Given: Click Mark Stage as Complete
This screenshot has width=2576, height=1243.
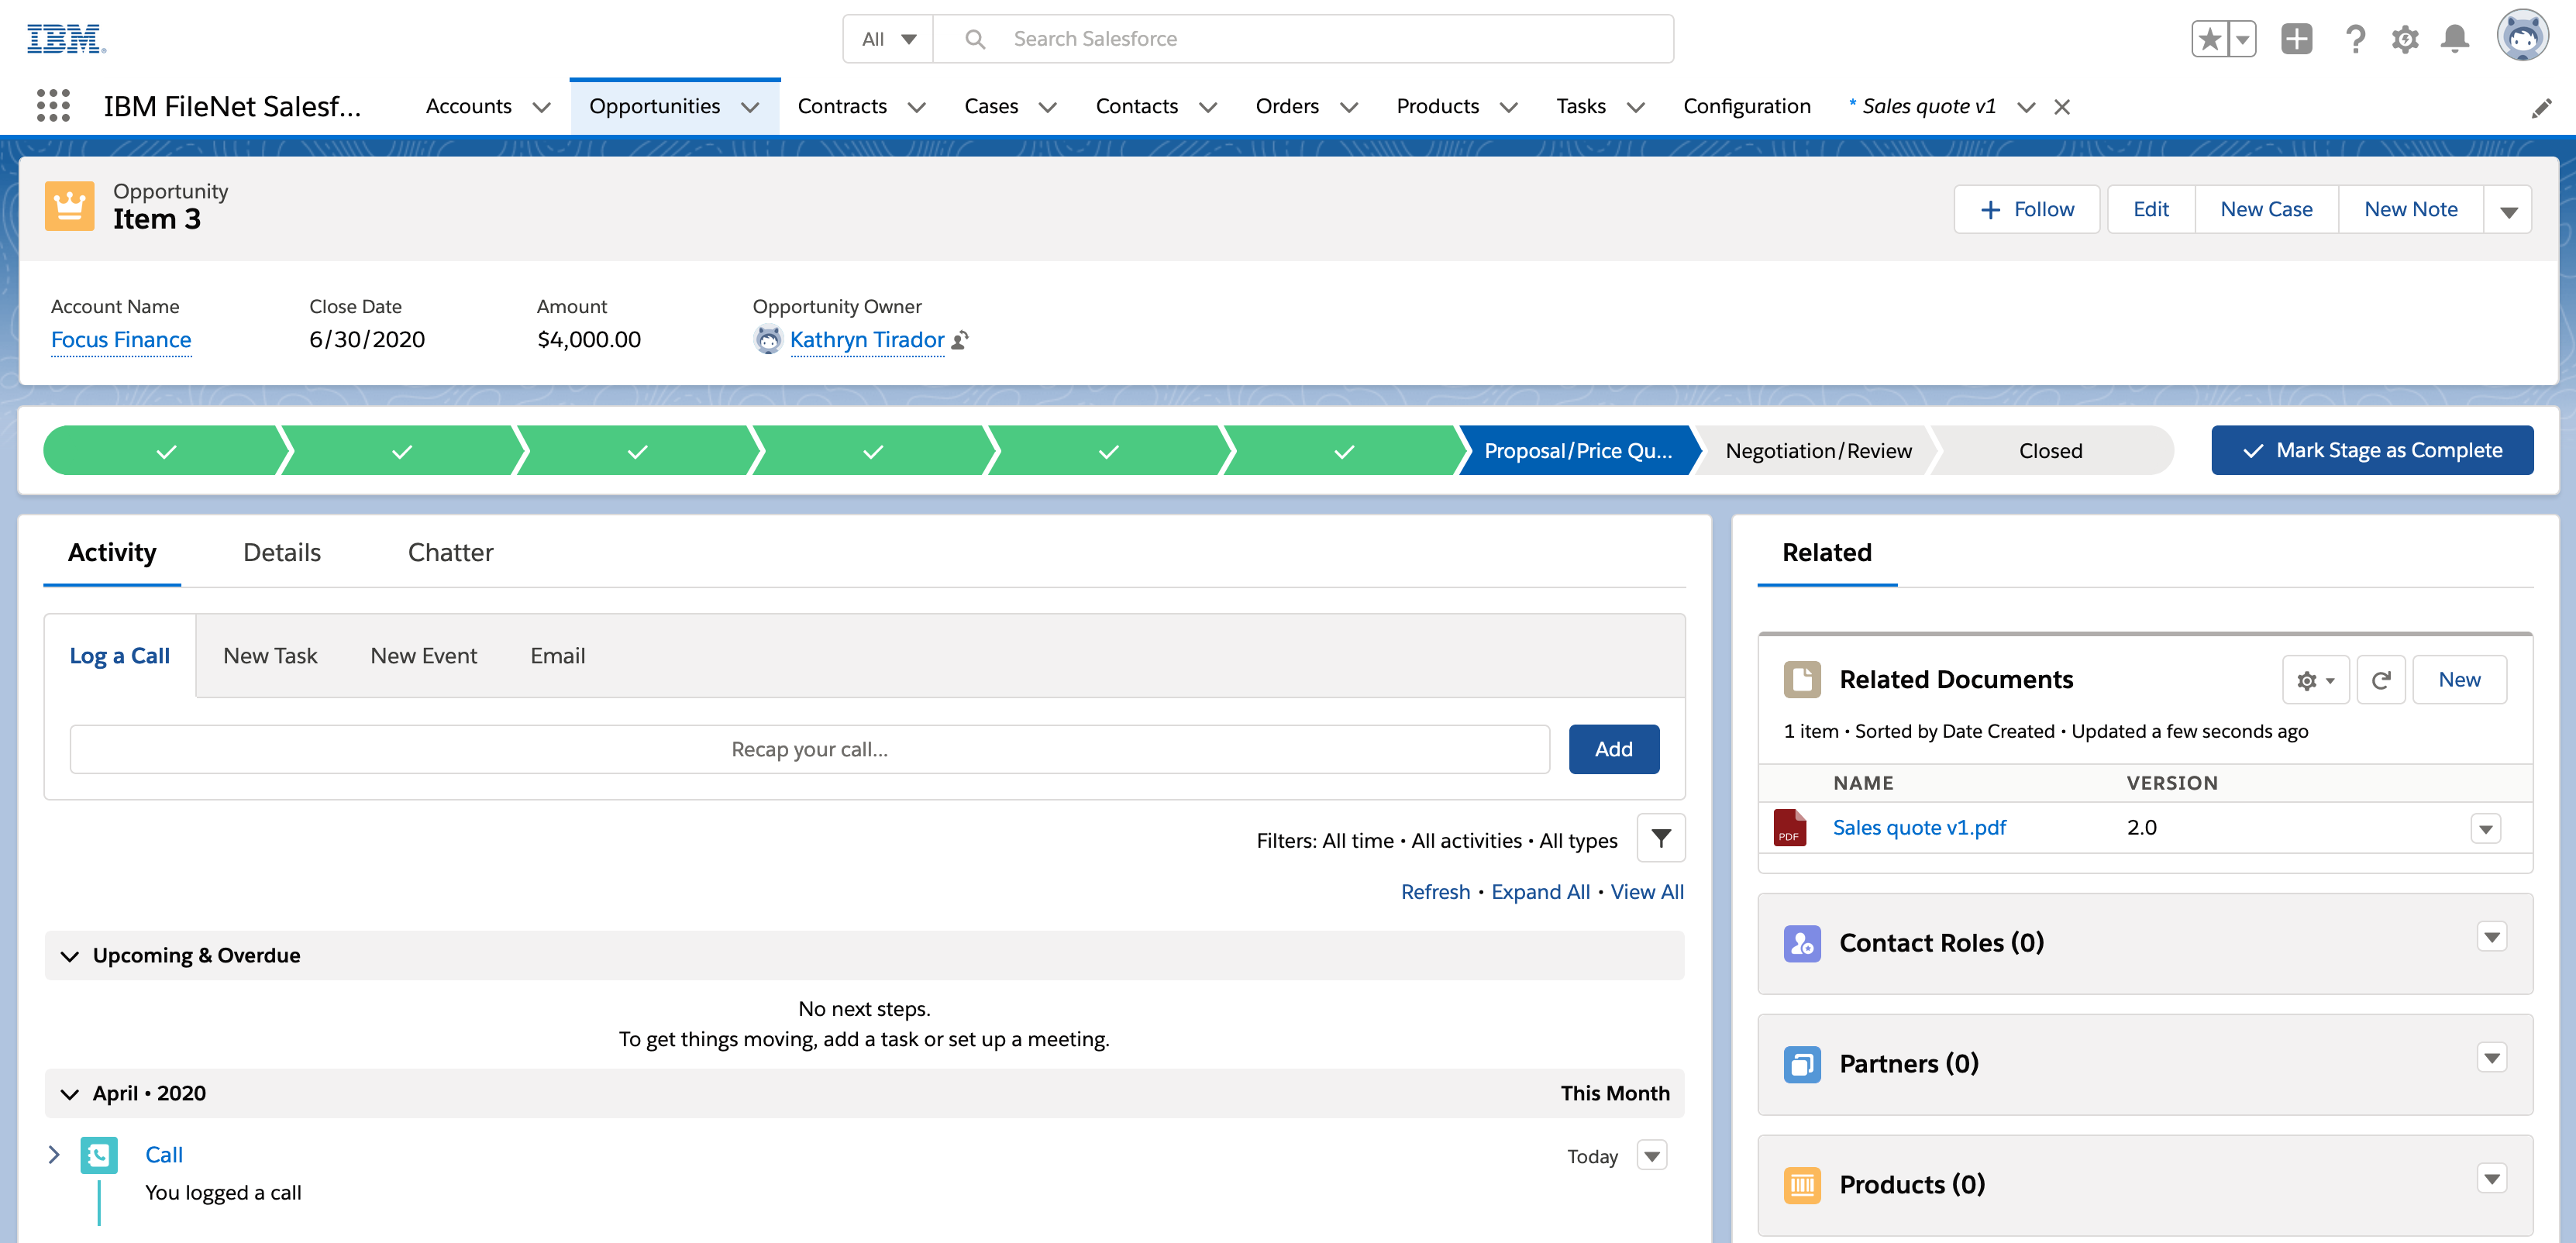Looking at the screenshot, I should coord(2372,450).
